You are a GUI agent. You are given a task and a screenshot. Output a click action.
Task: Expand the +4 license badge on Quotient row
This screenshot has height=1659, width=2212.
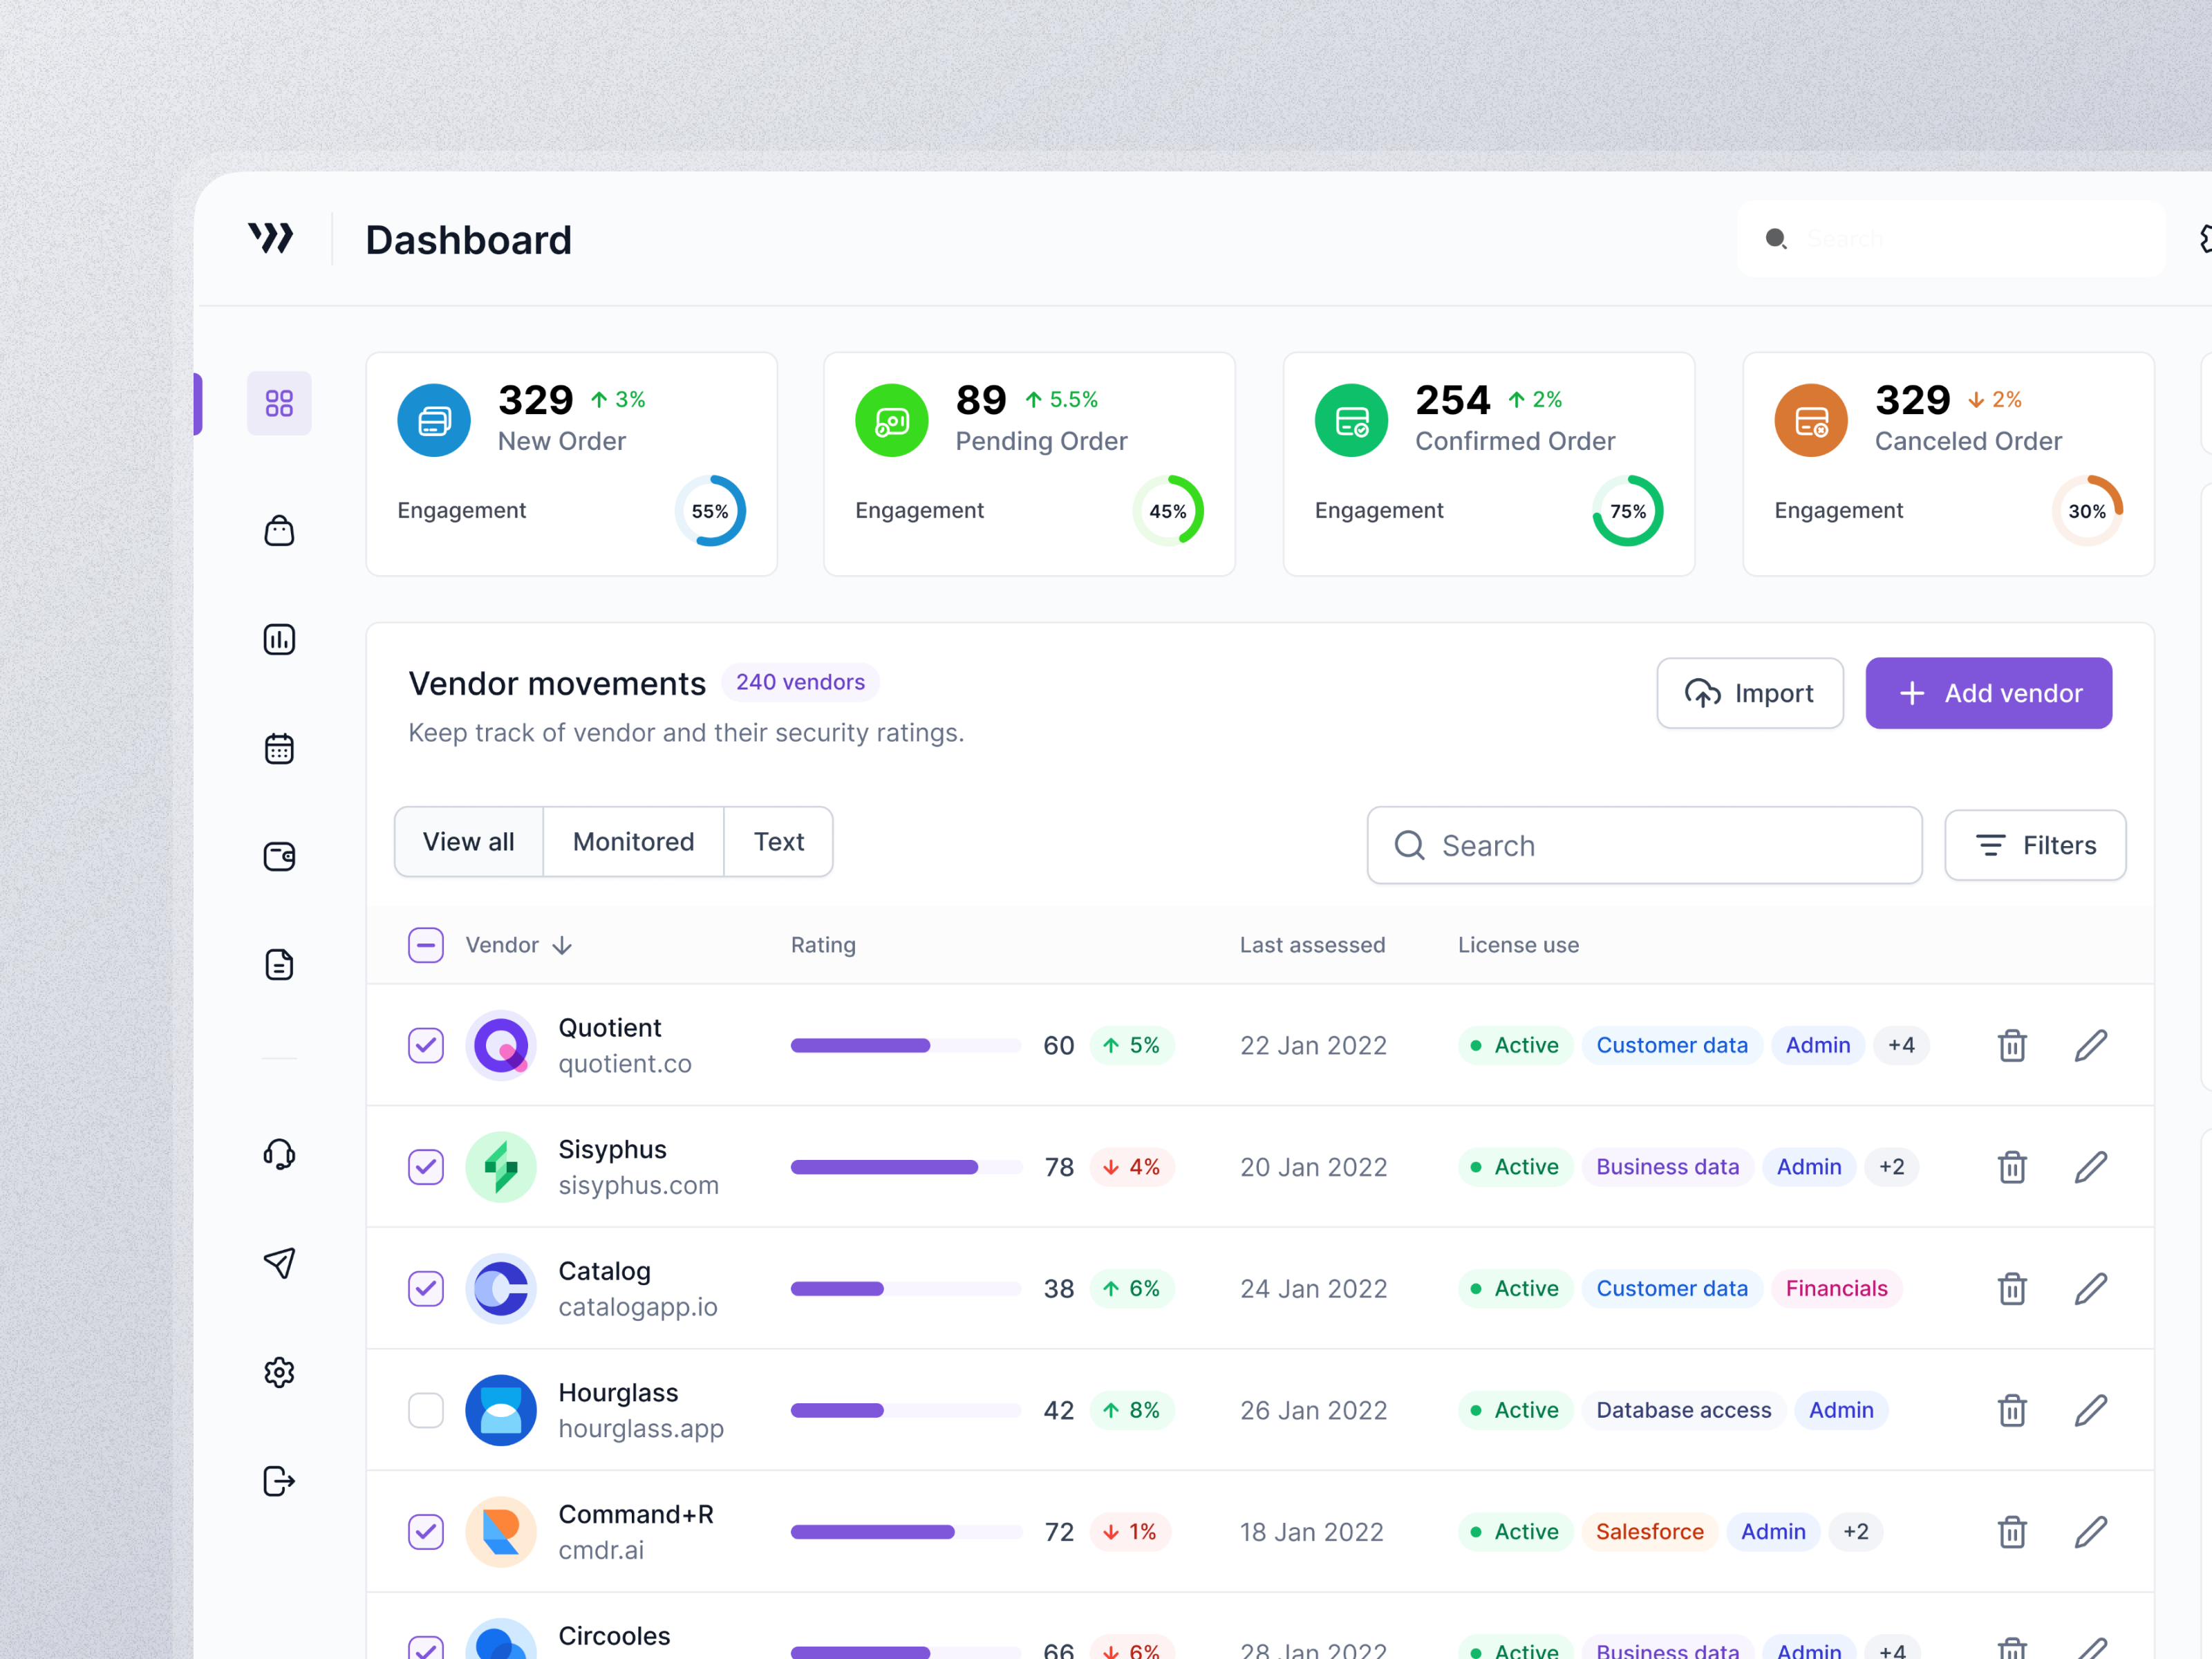point(1901,1045)
